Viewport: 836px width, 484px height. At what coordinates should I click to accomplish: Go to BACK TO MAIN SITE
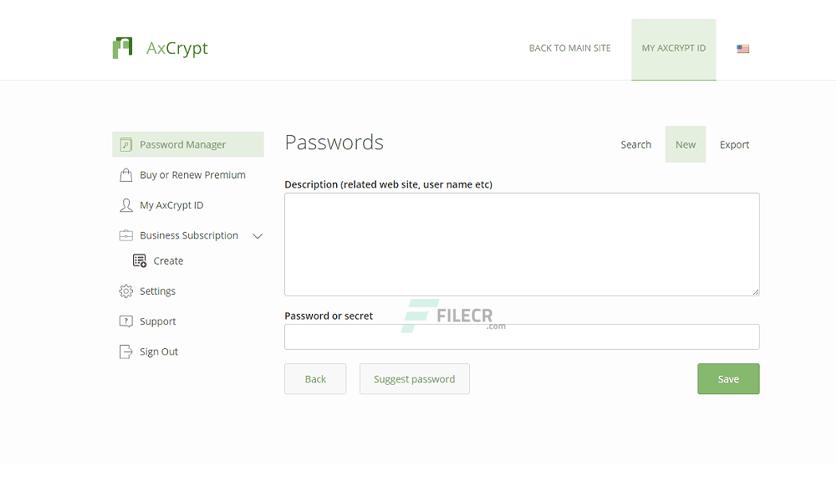pyautogui.click(x=569, y=48)
